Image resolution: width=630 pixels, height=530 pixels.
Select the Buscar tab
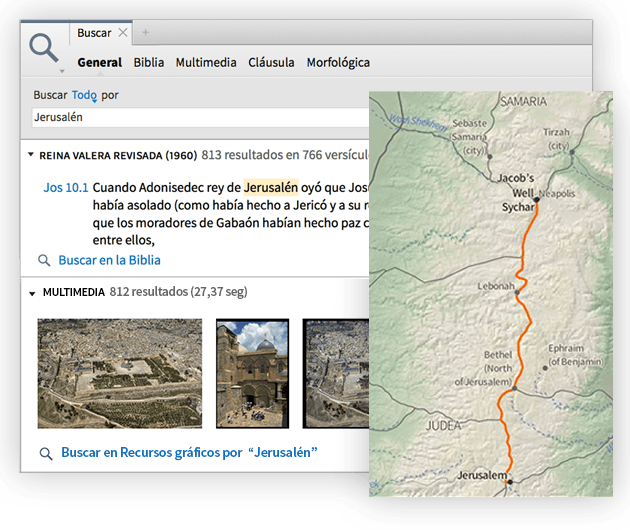pos(94,33)
